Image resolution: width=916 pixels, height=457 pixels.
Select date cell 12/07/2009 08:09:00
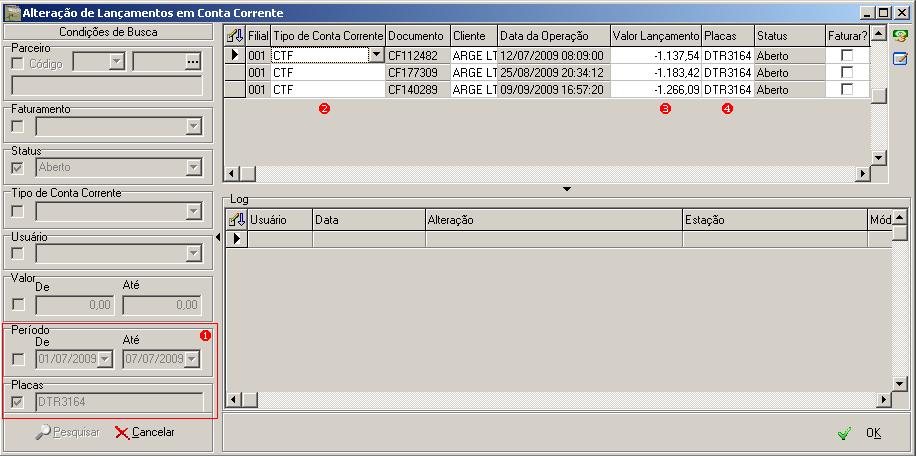pos(554,56)
